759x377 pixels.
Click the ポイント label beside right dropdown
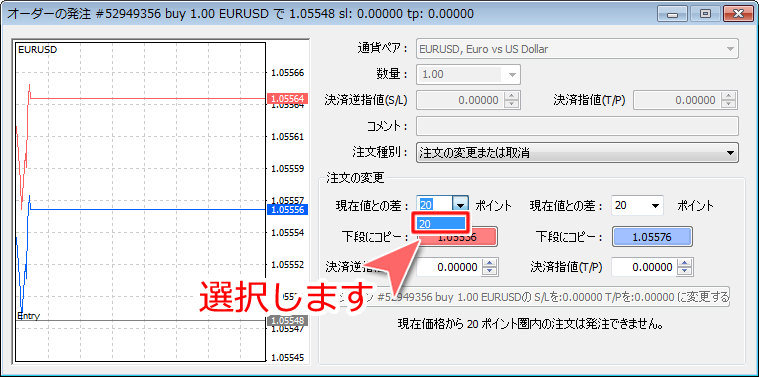695,206
